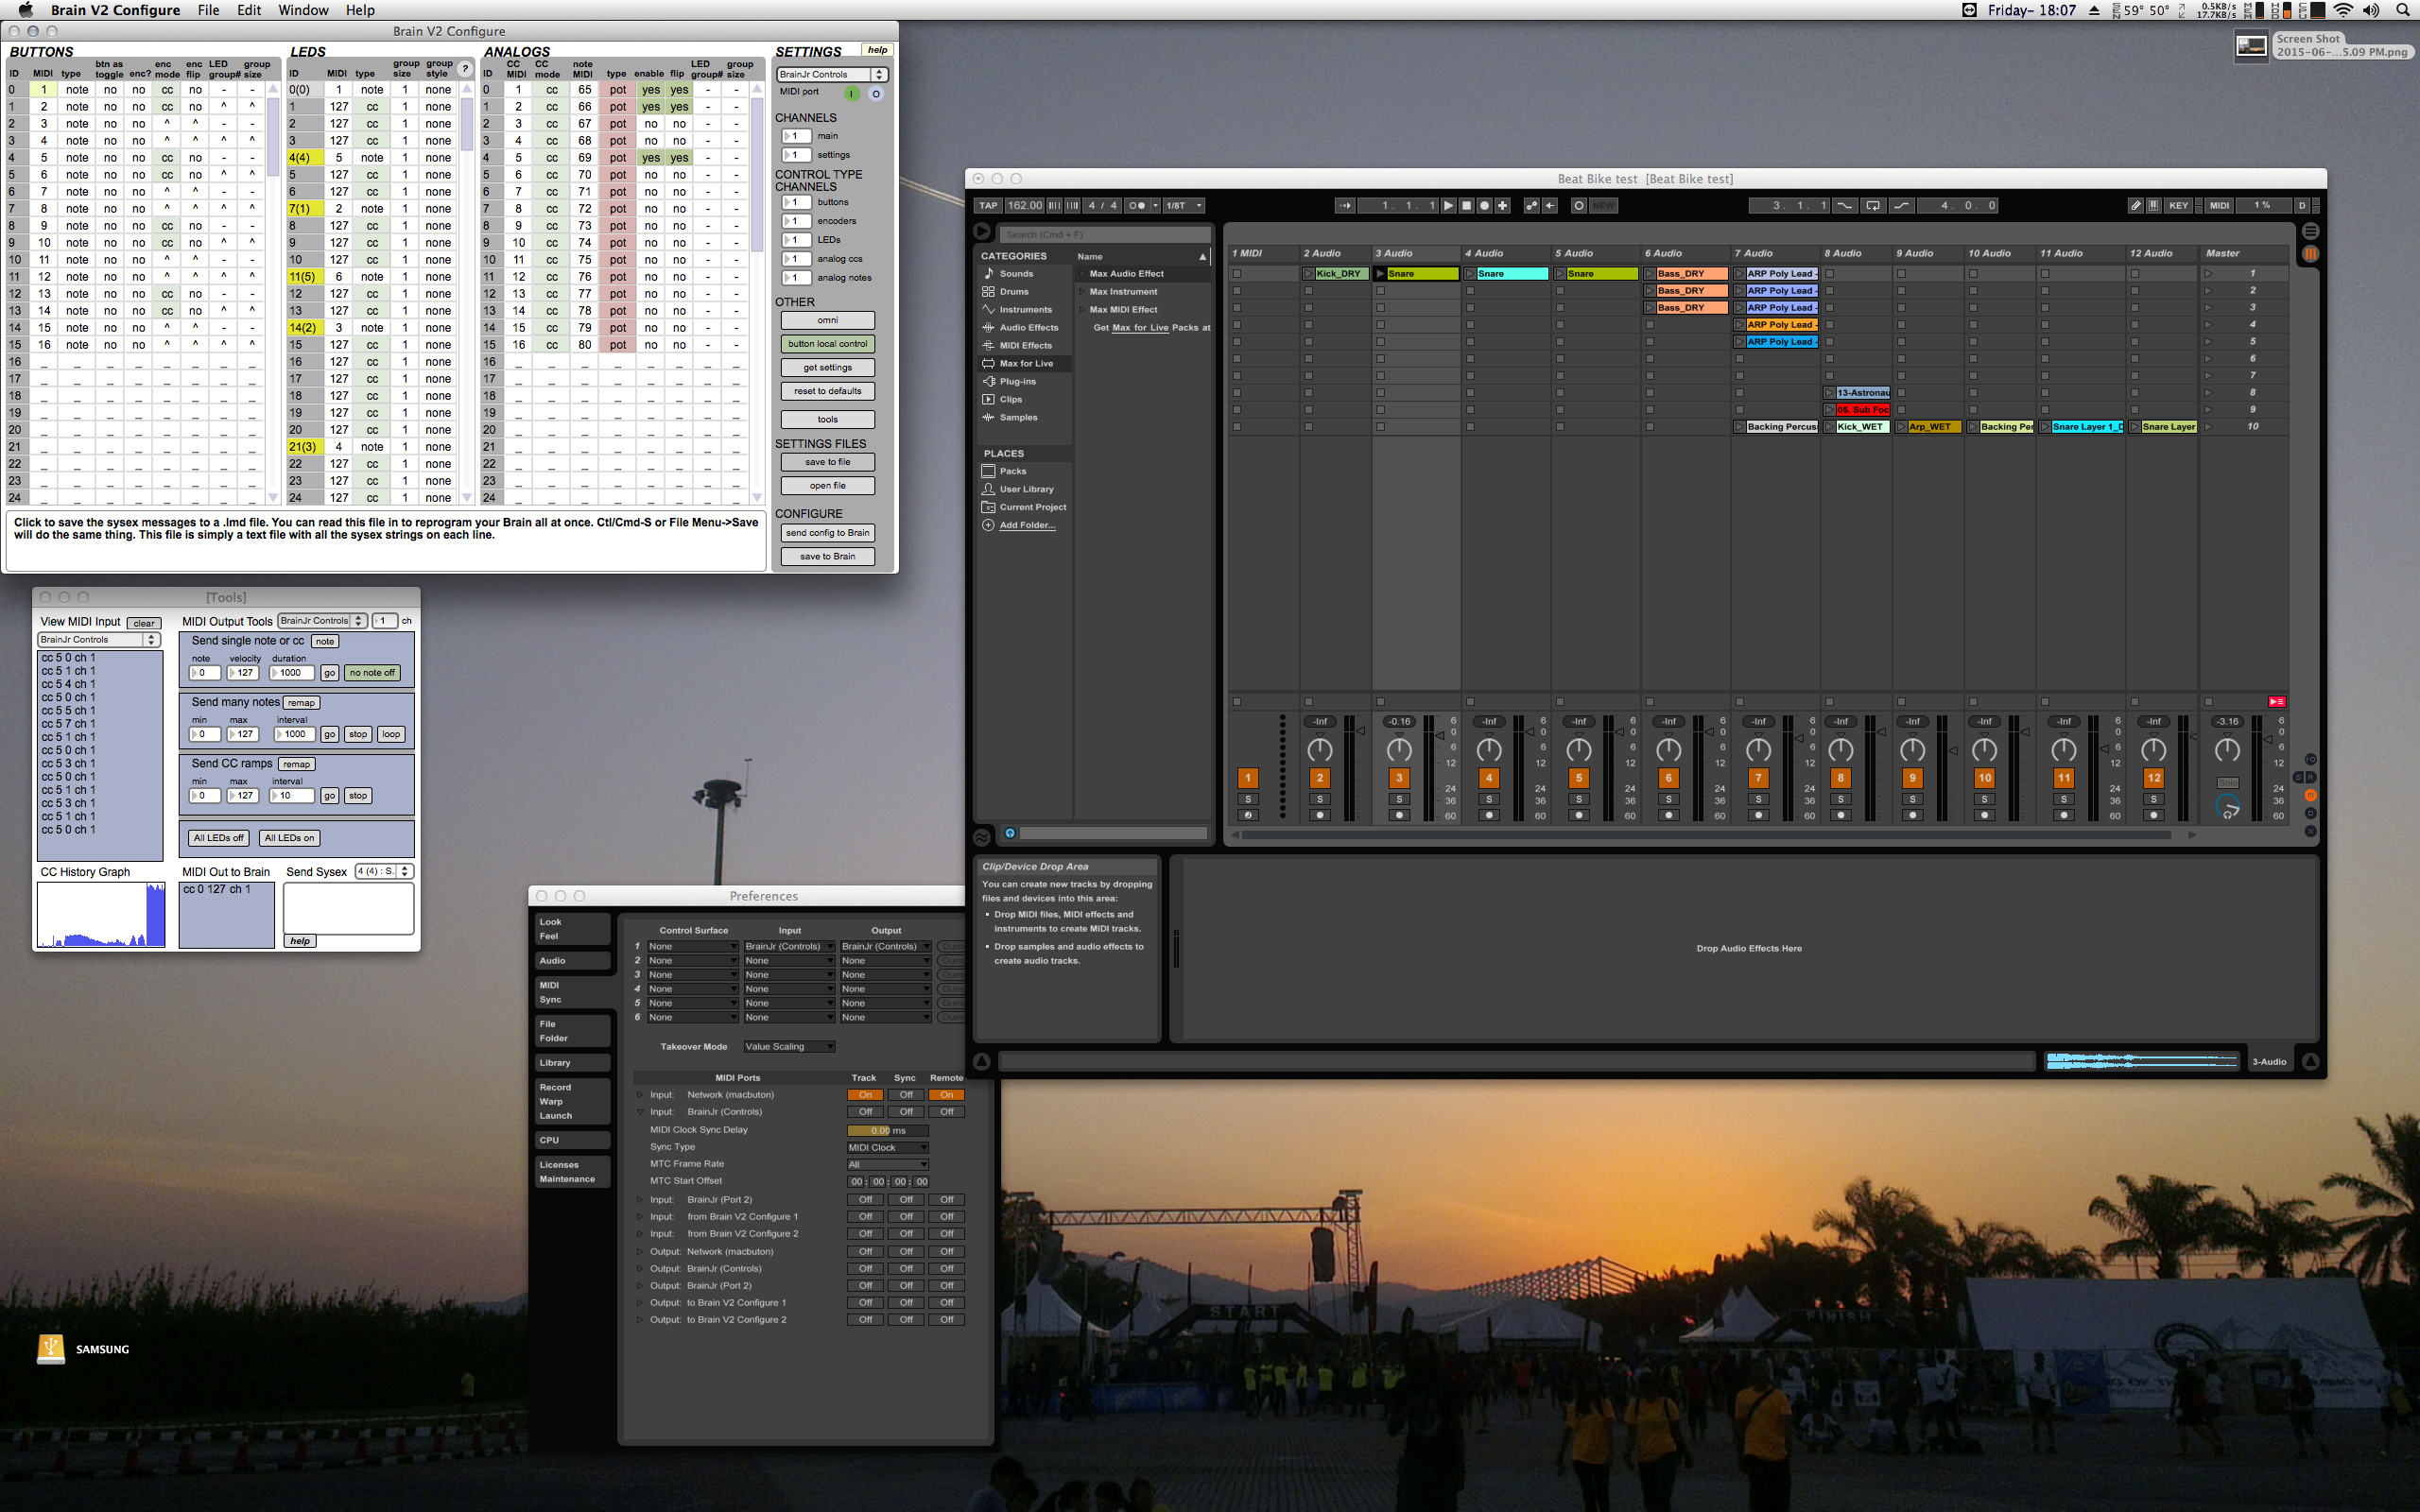Click the Sounds category icon in browser
The height and width of the screenshot is (1512, 2420).
click(988, 273)
